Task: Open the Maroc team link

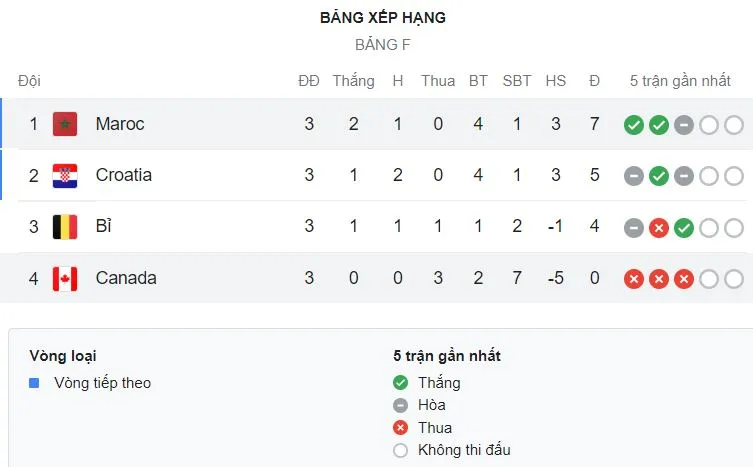Action: coord(120,124)
